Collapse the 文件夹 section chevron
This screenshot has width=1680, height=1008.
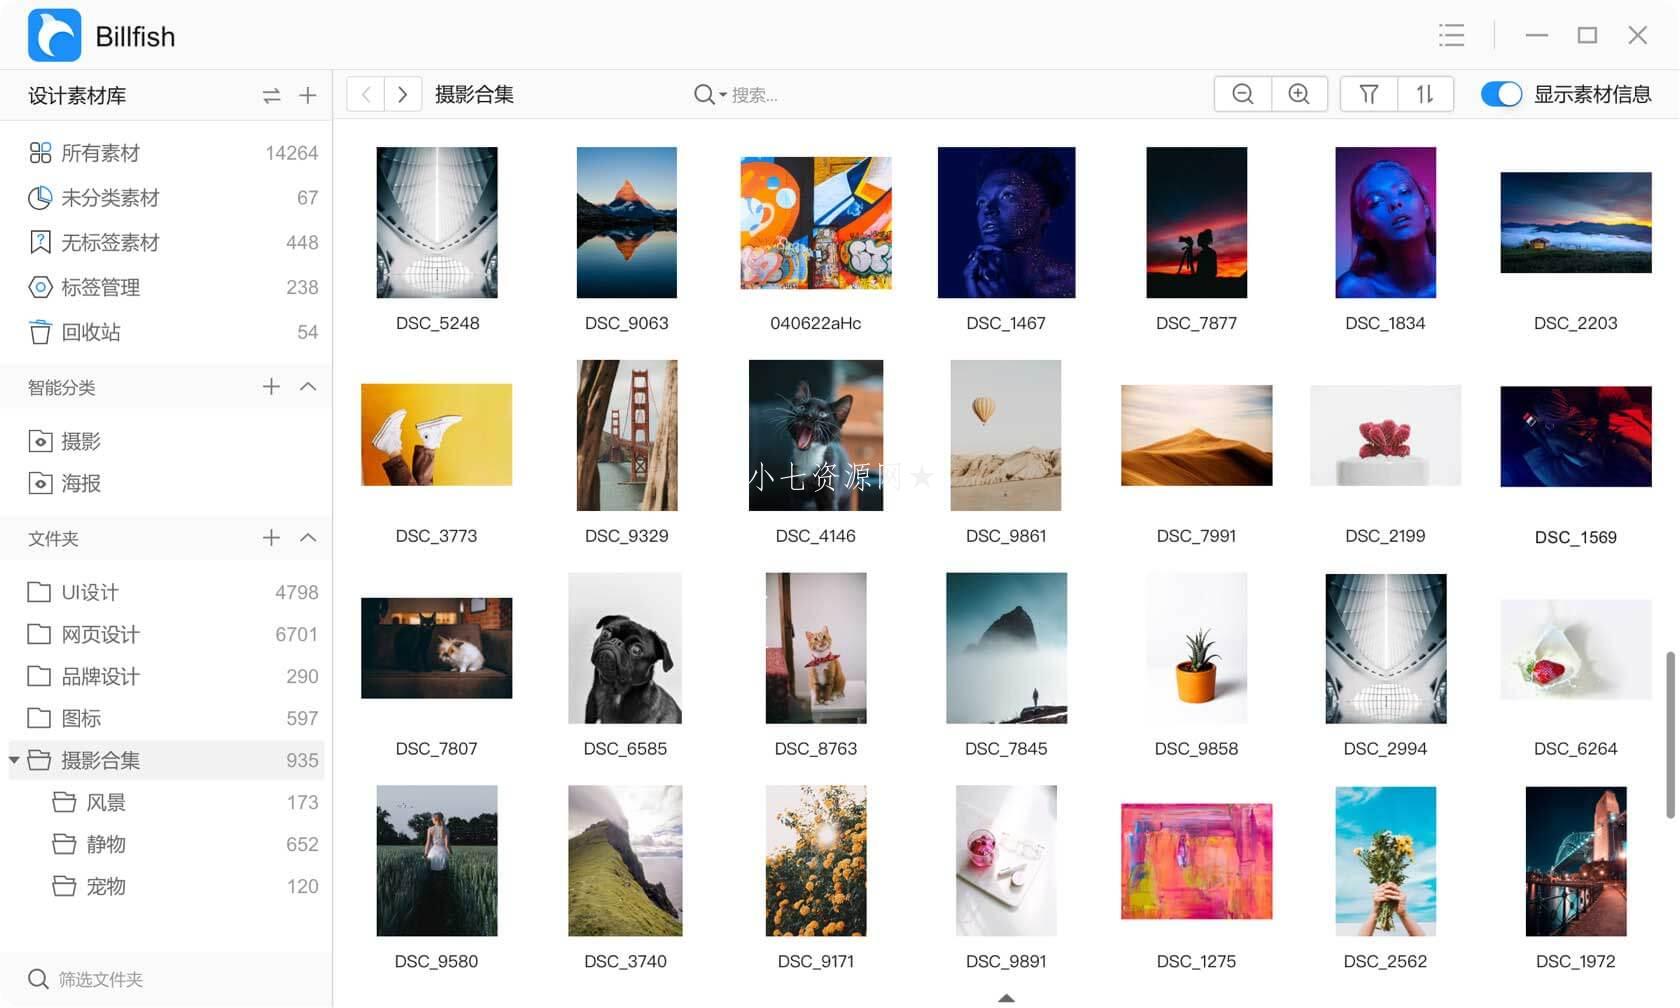308,537
